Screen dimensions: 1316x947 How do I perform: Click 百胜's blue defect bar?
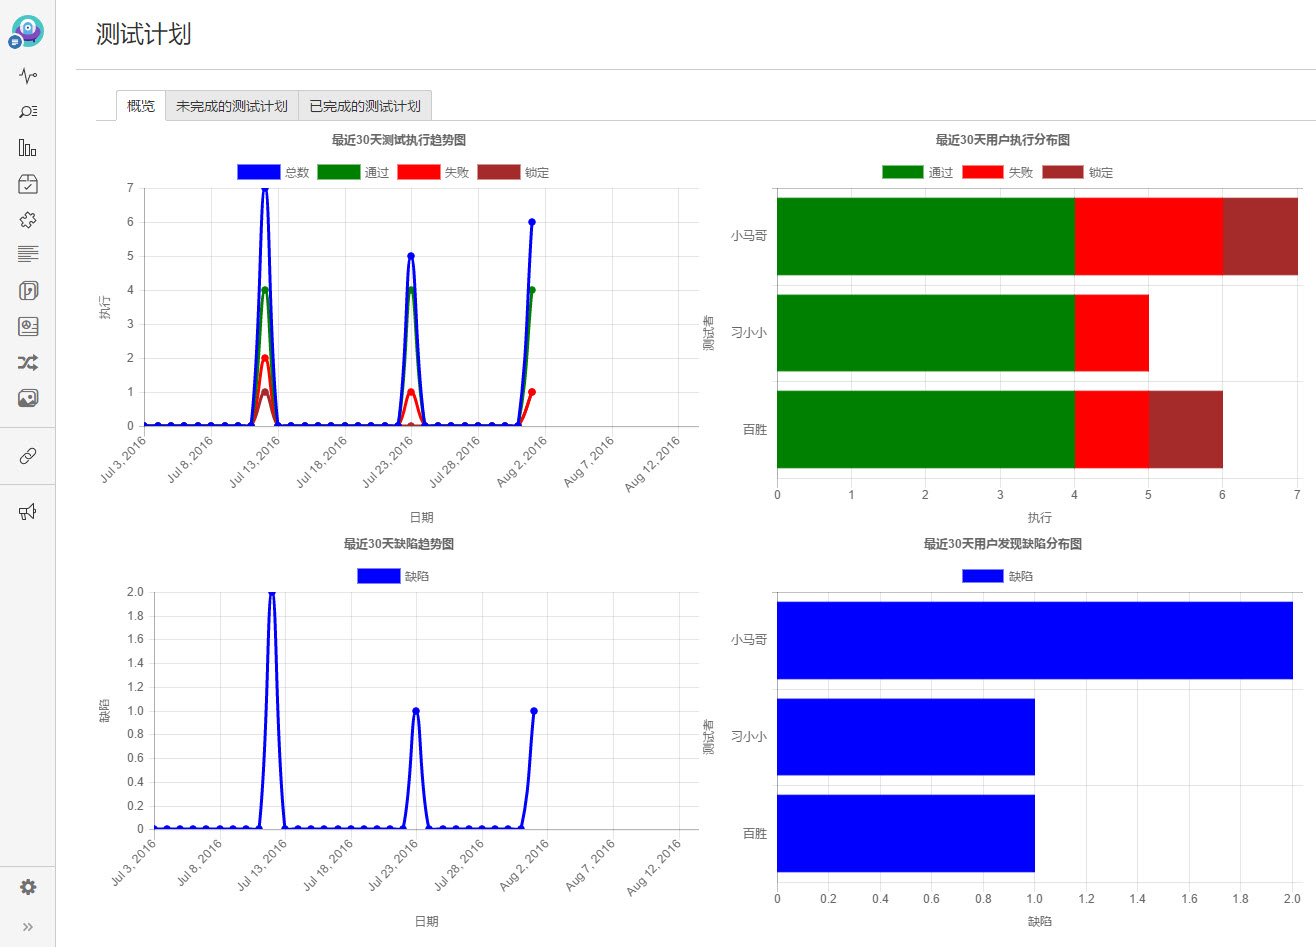click(906, 833)
